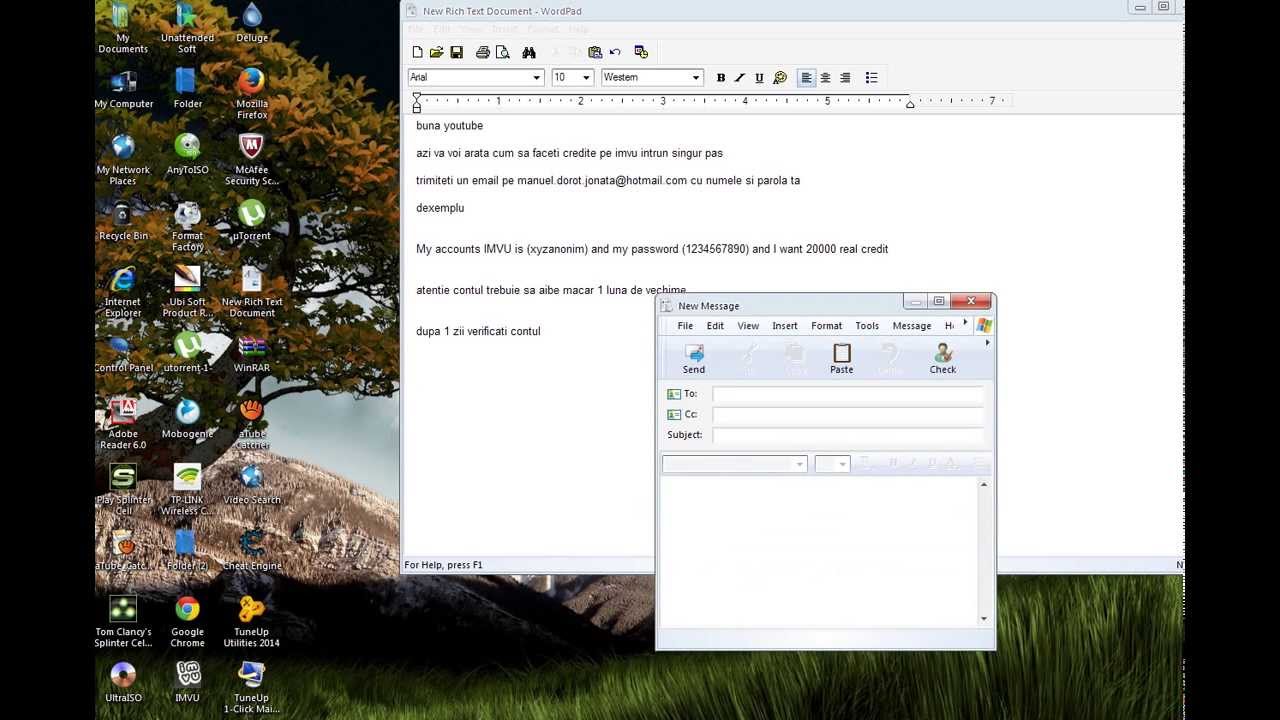Screen dimensions: 1280x720
Task: Open the Arial font dropdown in WordPad
Action: coord(536,78)
